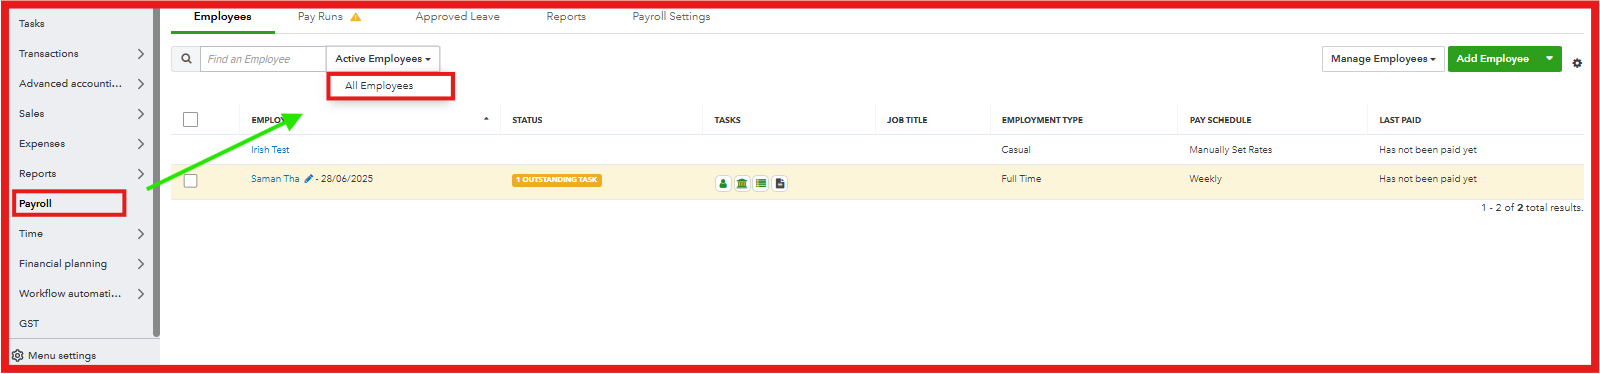
Task: Open the Active Employees filter dropdown
Action: 383,59
